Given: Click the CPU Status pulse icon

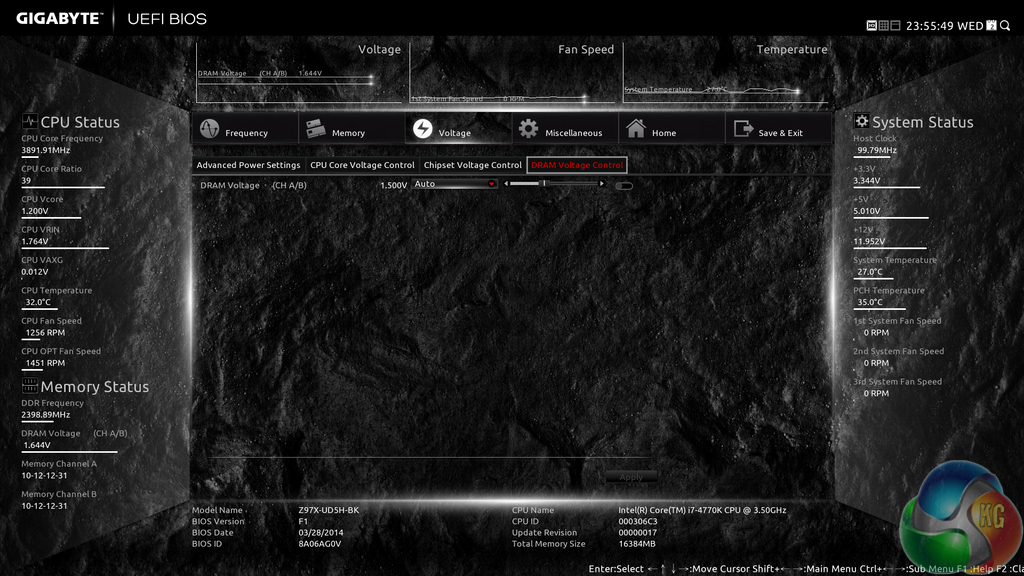Looking at the screenshot, I should pos(29,121).
